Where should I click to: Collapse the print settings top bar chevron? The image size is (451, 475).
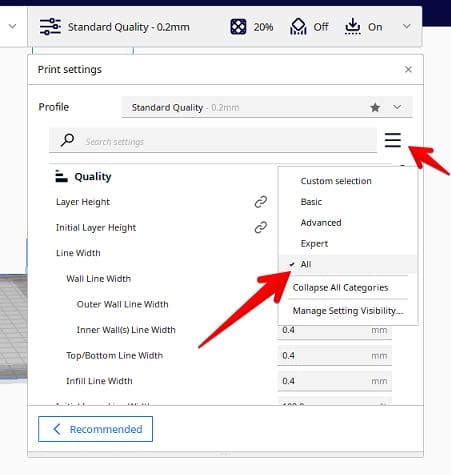tap(406, 26)
